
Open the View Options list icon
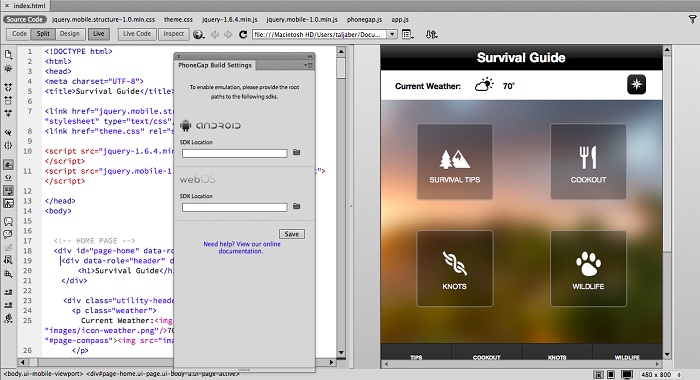click(407, 34)
